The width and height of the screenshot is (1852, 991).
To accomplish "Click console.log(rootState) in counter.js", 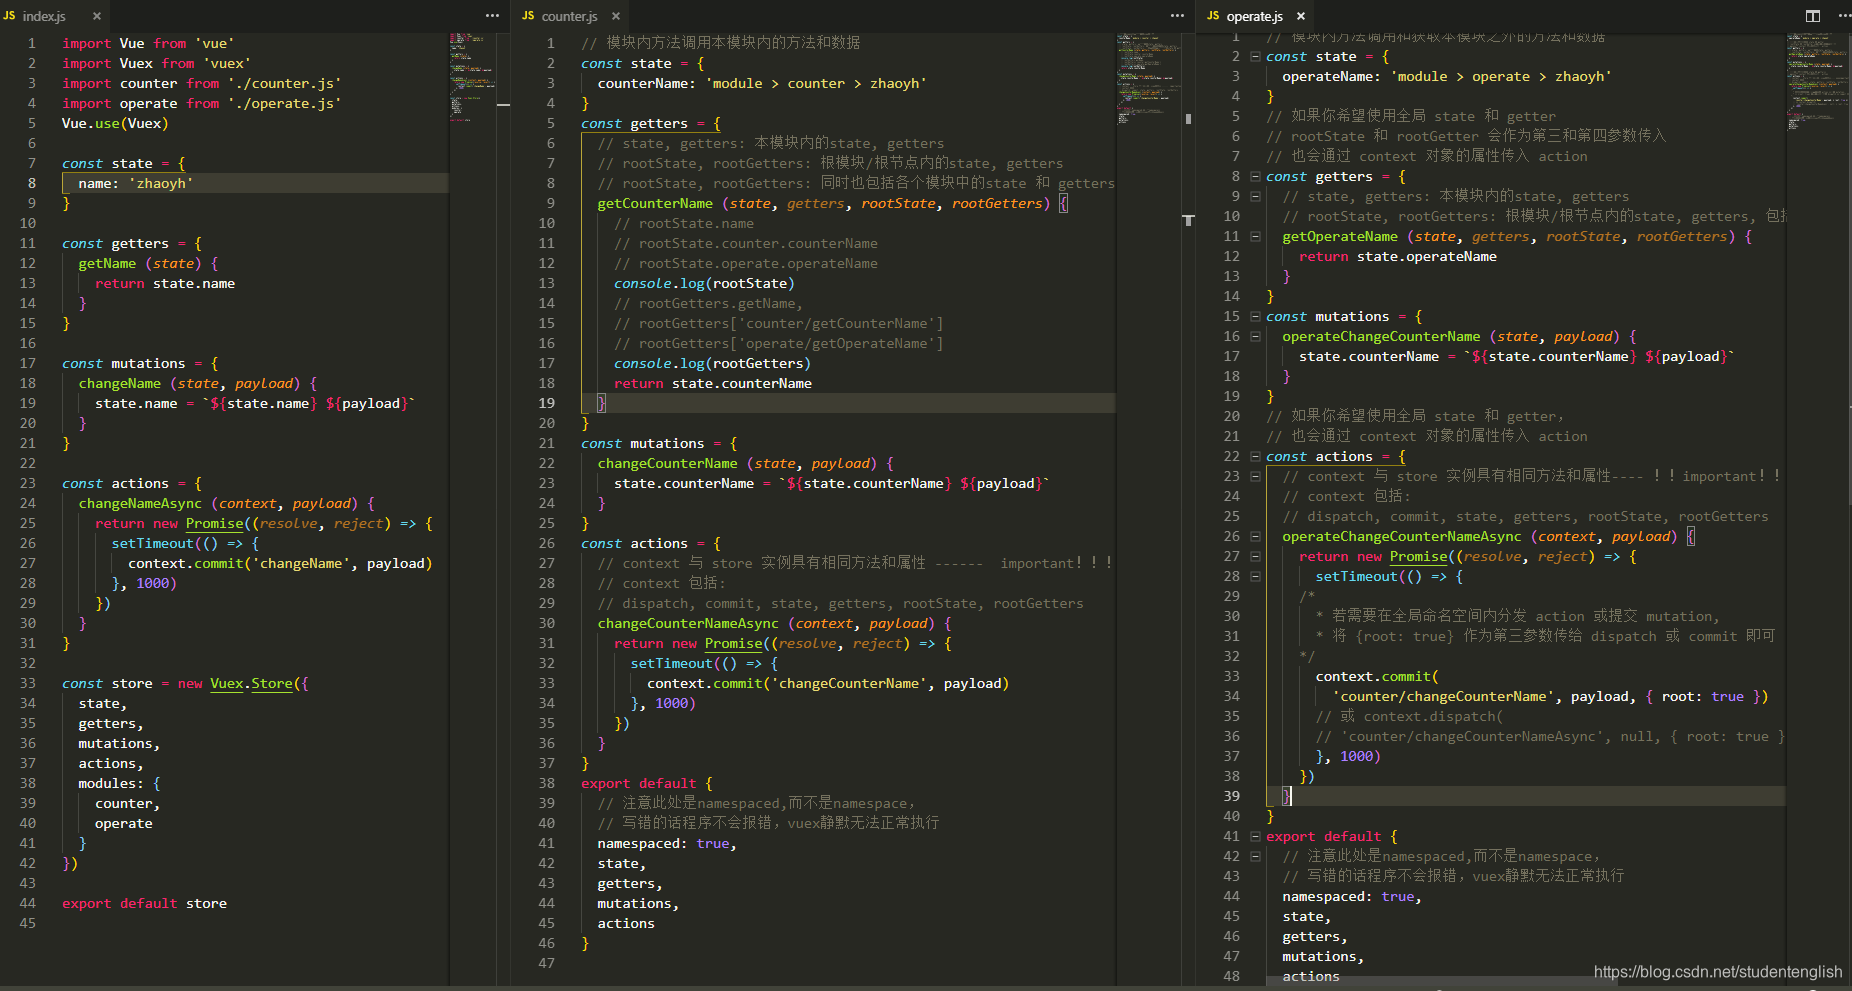I will [x=704, y=283].
